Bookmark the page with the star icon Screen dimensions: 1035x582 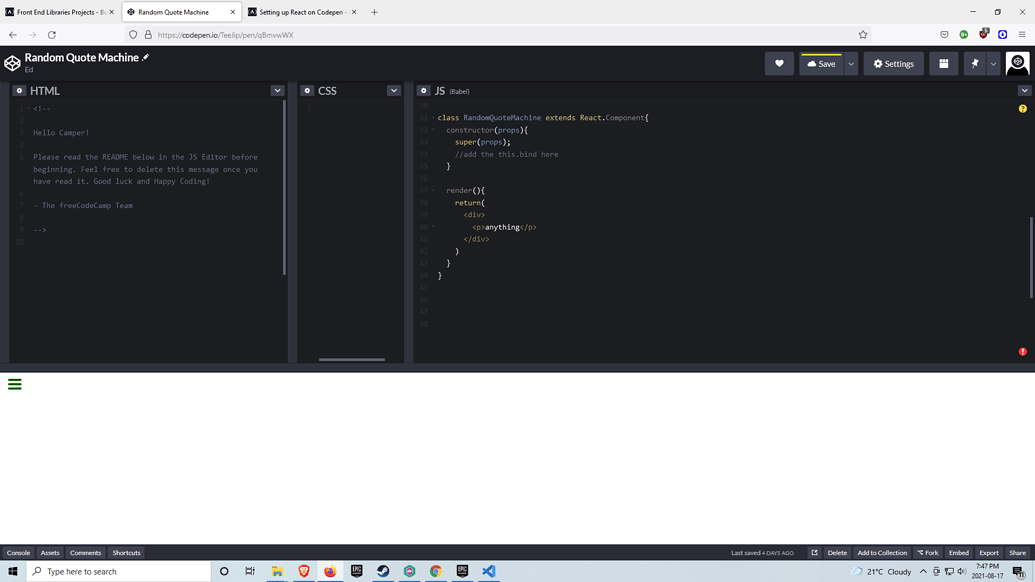[862, 34]
